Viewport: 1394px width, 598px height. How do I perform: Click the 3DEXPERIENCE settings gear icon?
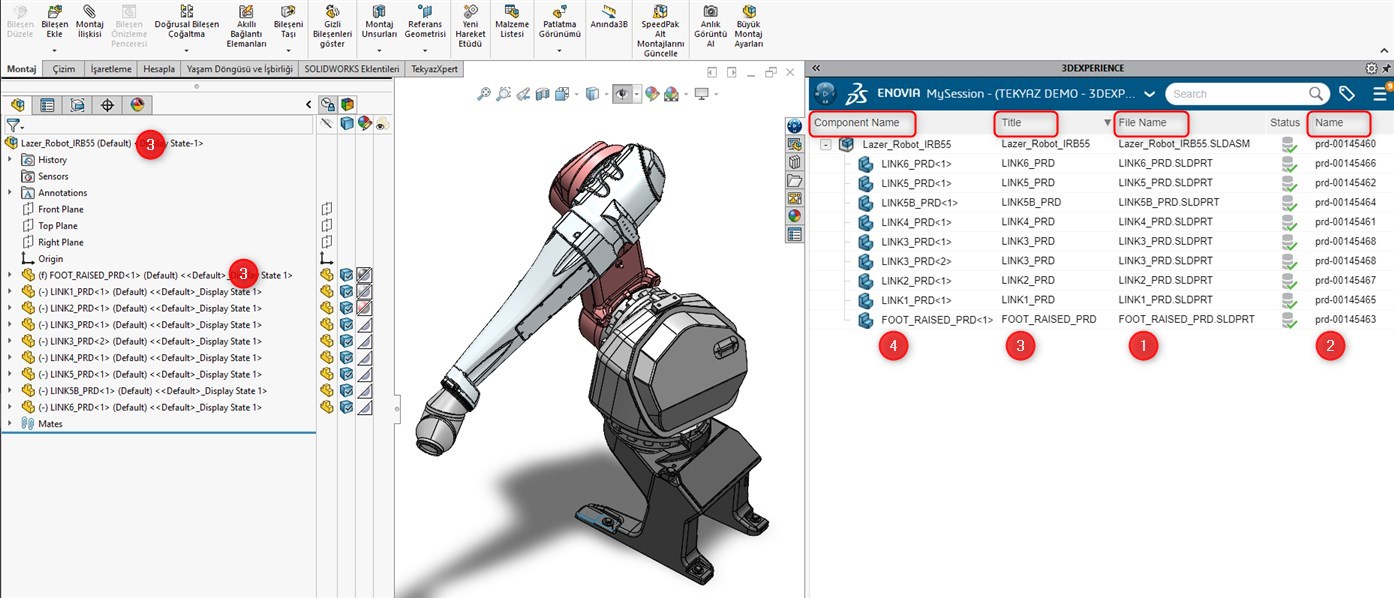click(x=1371, y=68)
